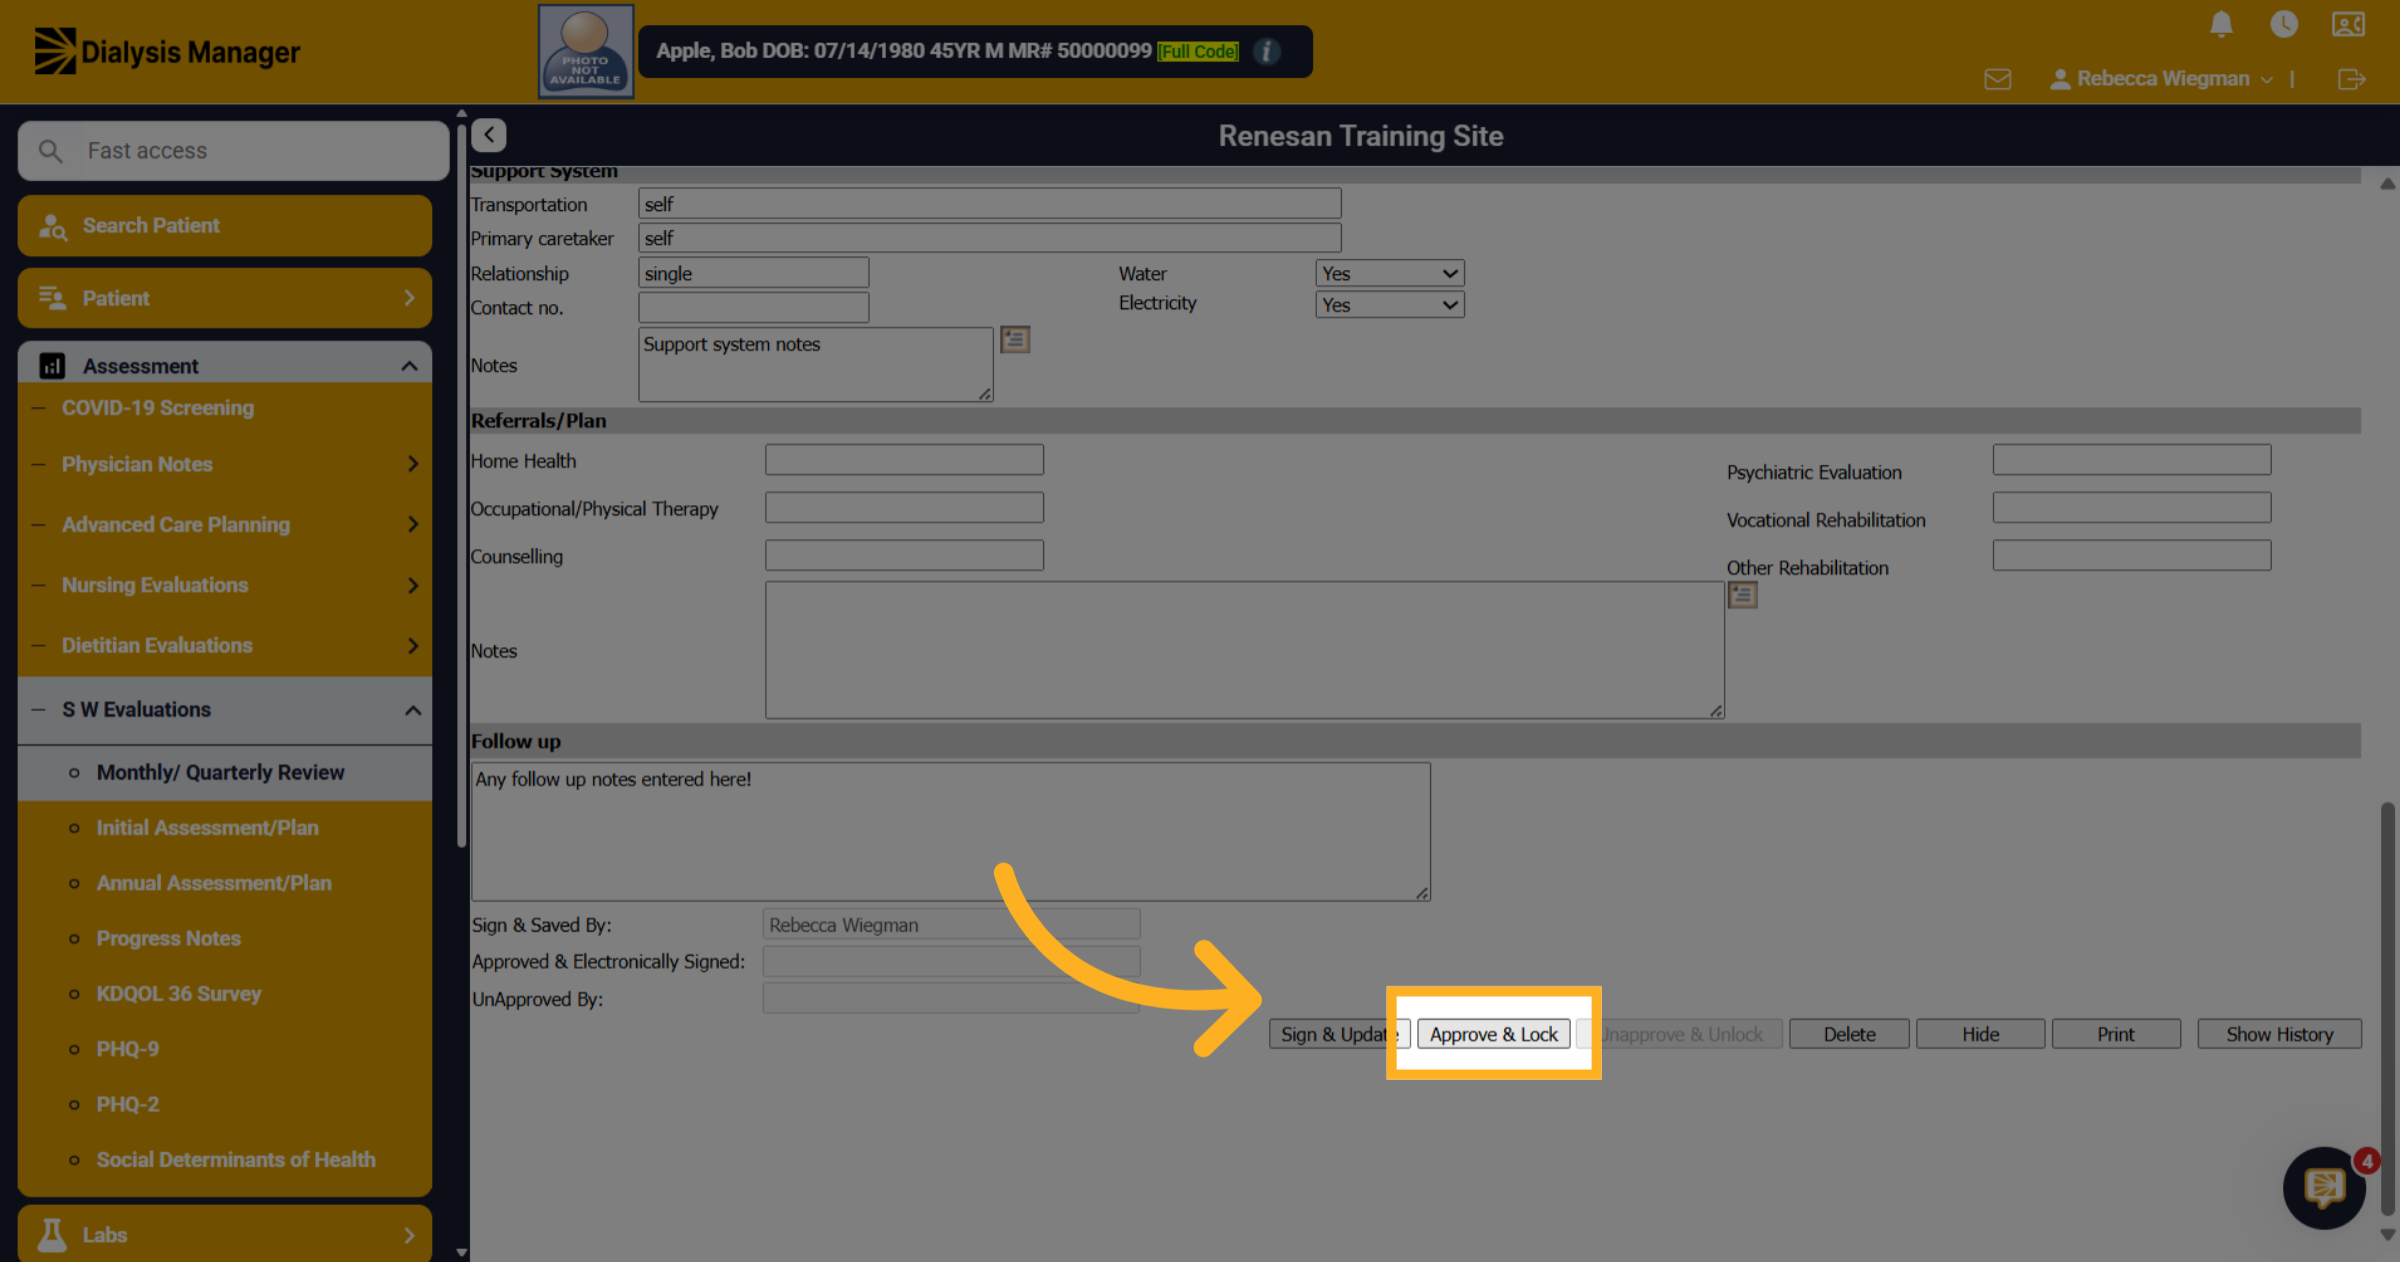Collapse the sidebar with the back arrow
Screen dimensions: 2400x1262
[x=489, y=135]
